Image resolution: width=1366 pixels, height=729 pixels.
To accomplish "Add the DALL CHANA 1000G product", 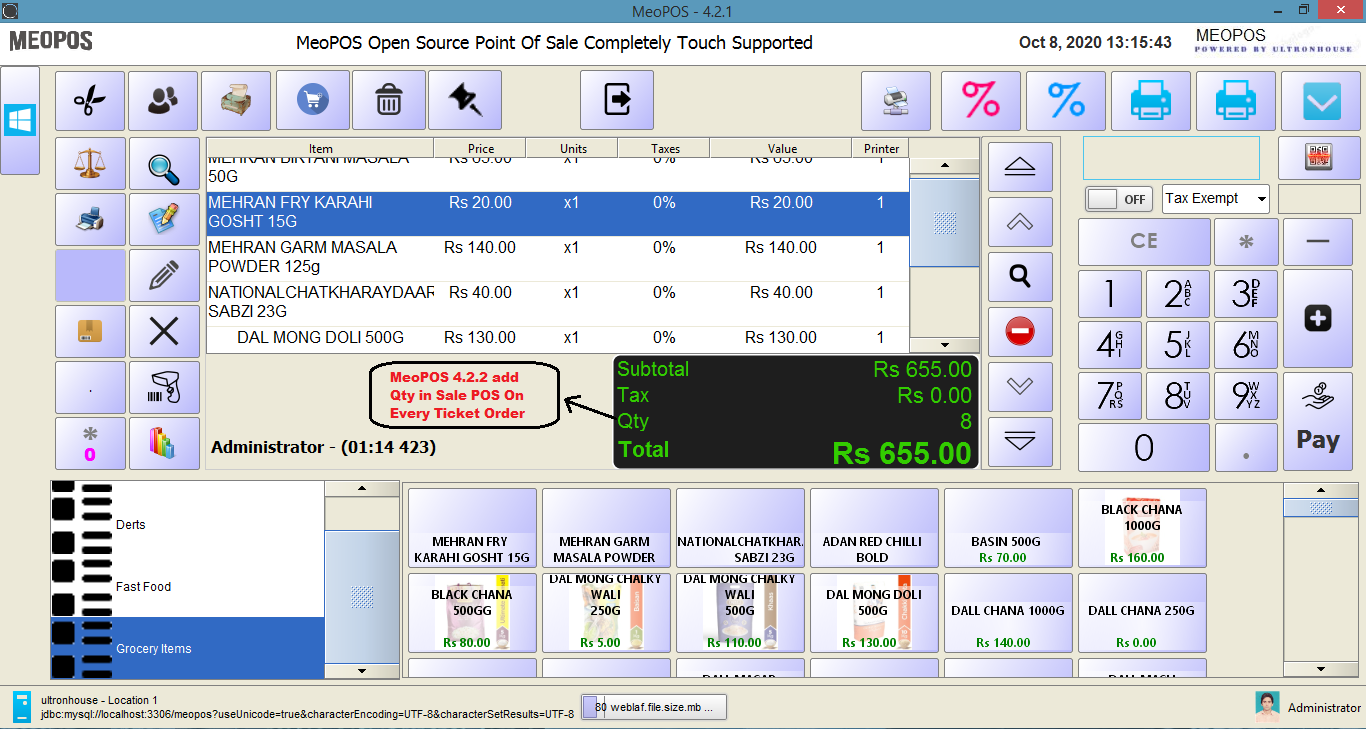I will (1007, 612).
